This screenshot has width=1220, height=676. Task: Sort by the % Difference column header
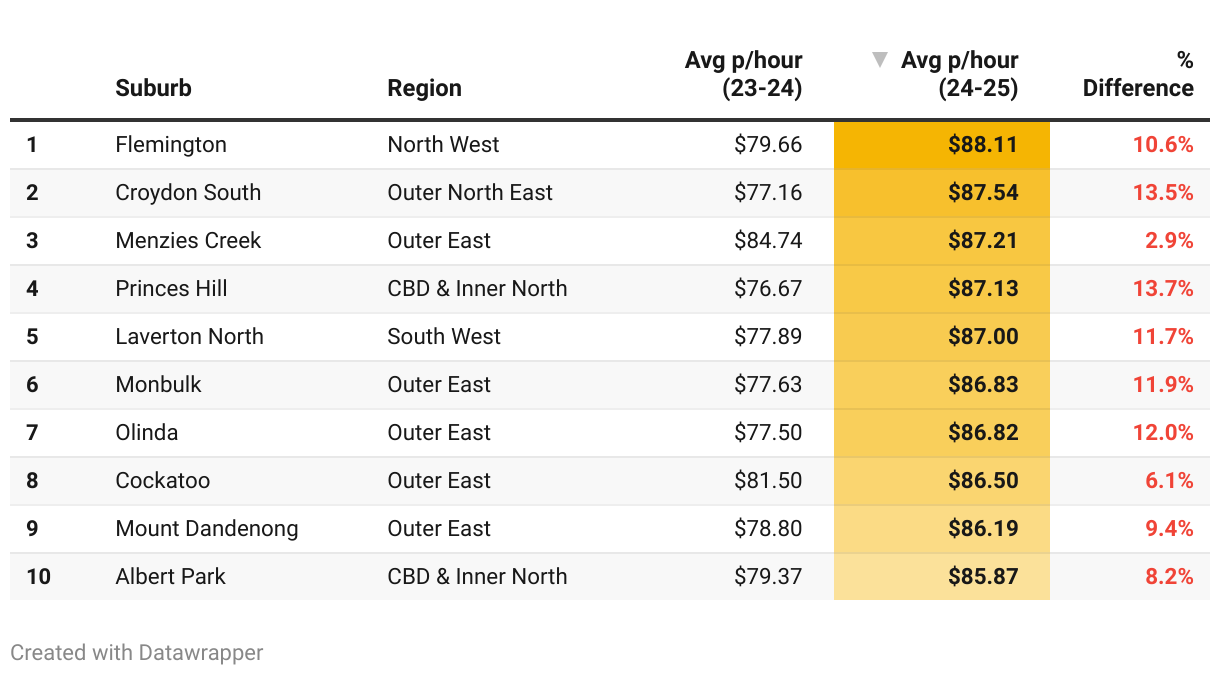click(1138, 74)
